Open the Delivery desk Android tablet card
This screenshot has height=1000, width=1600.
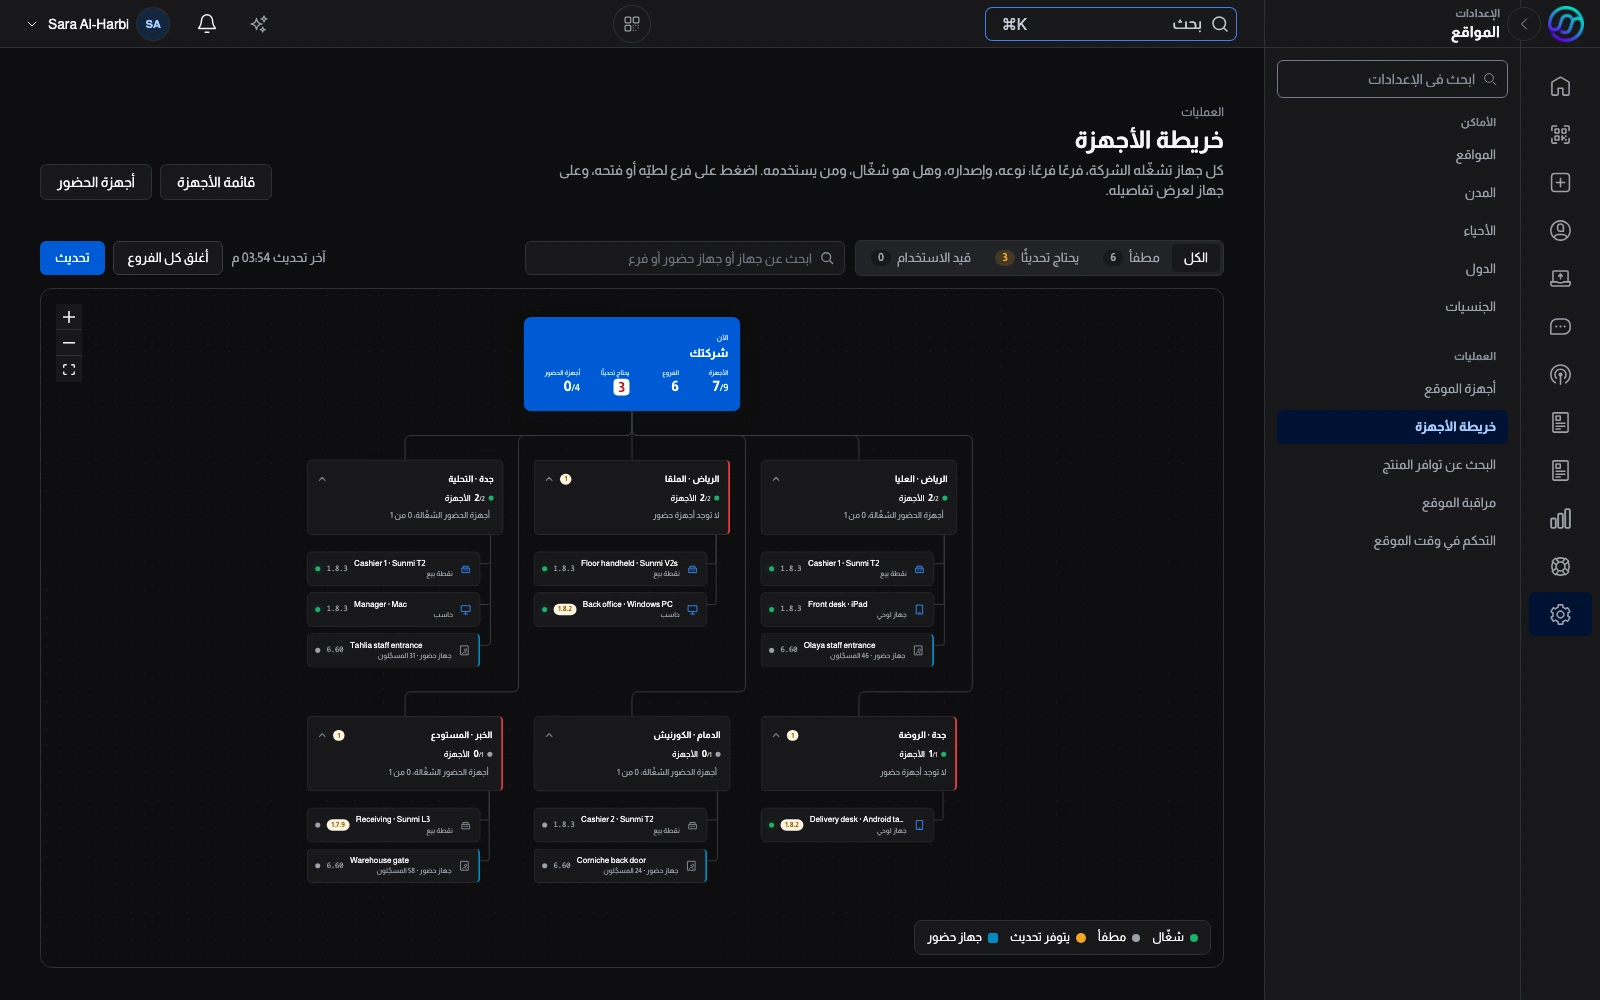(x=847, y=825)
